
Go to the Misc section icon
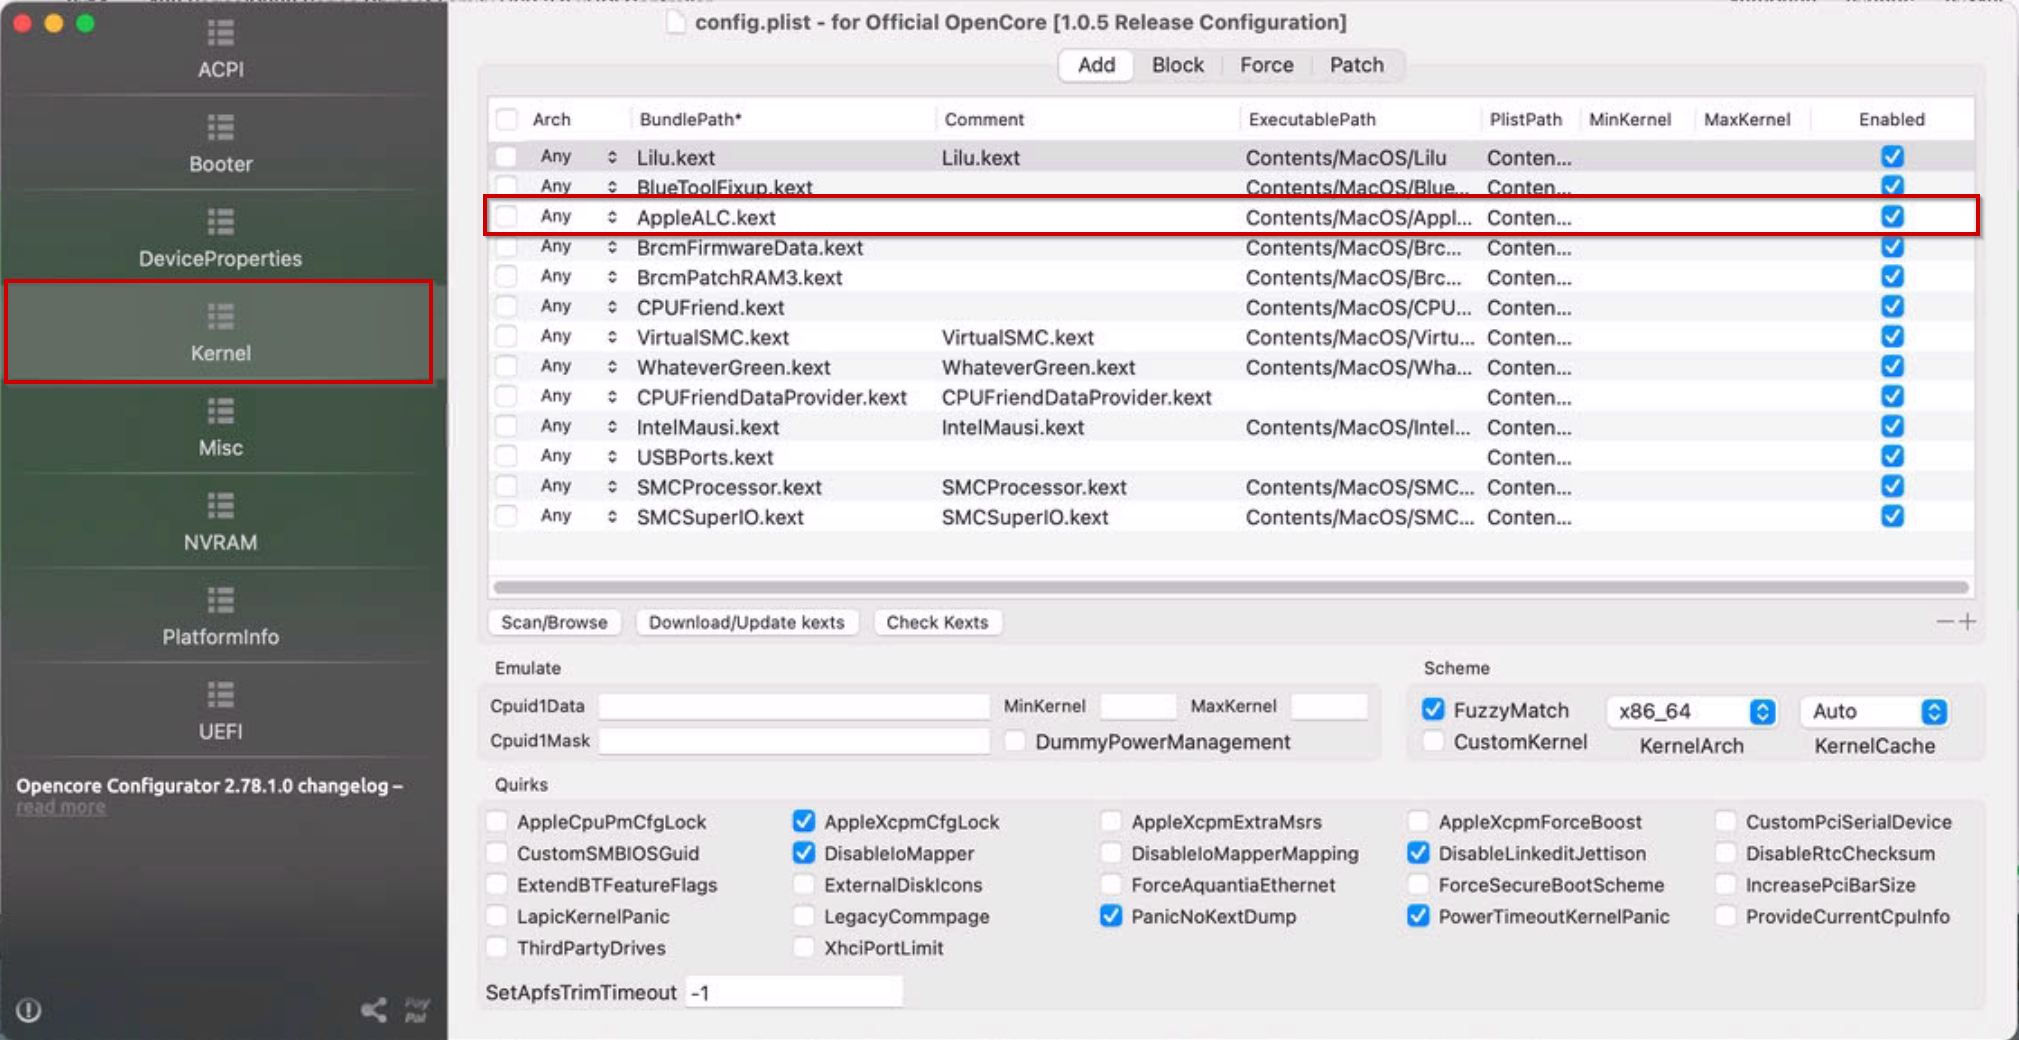(x=220, y=412)
